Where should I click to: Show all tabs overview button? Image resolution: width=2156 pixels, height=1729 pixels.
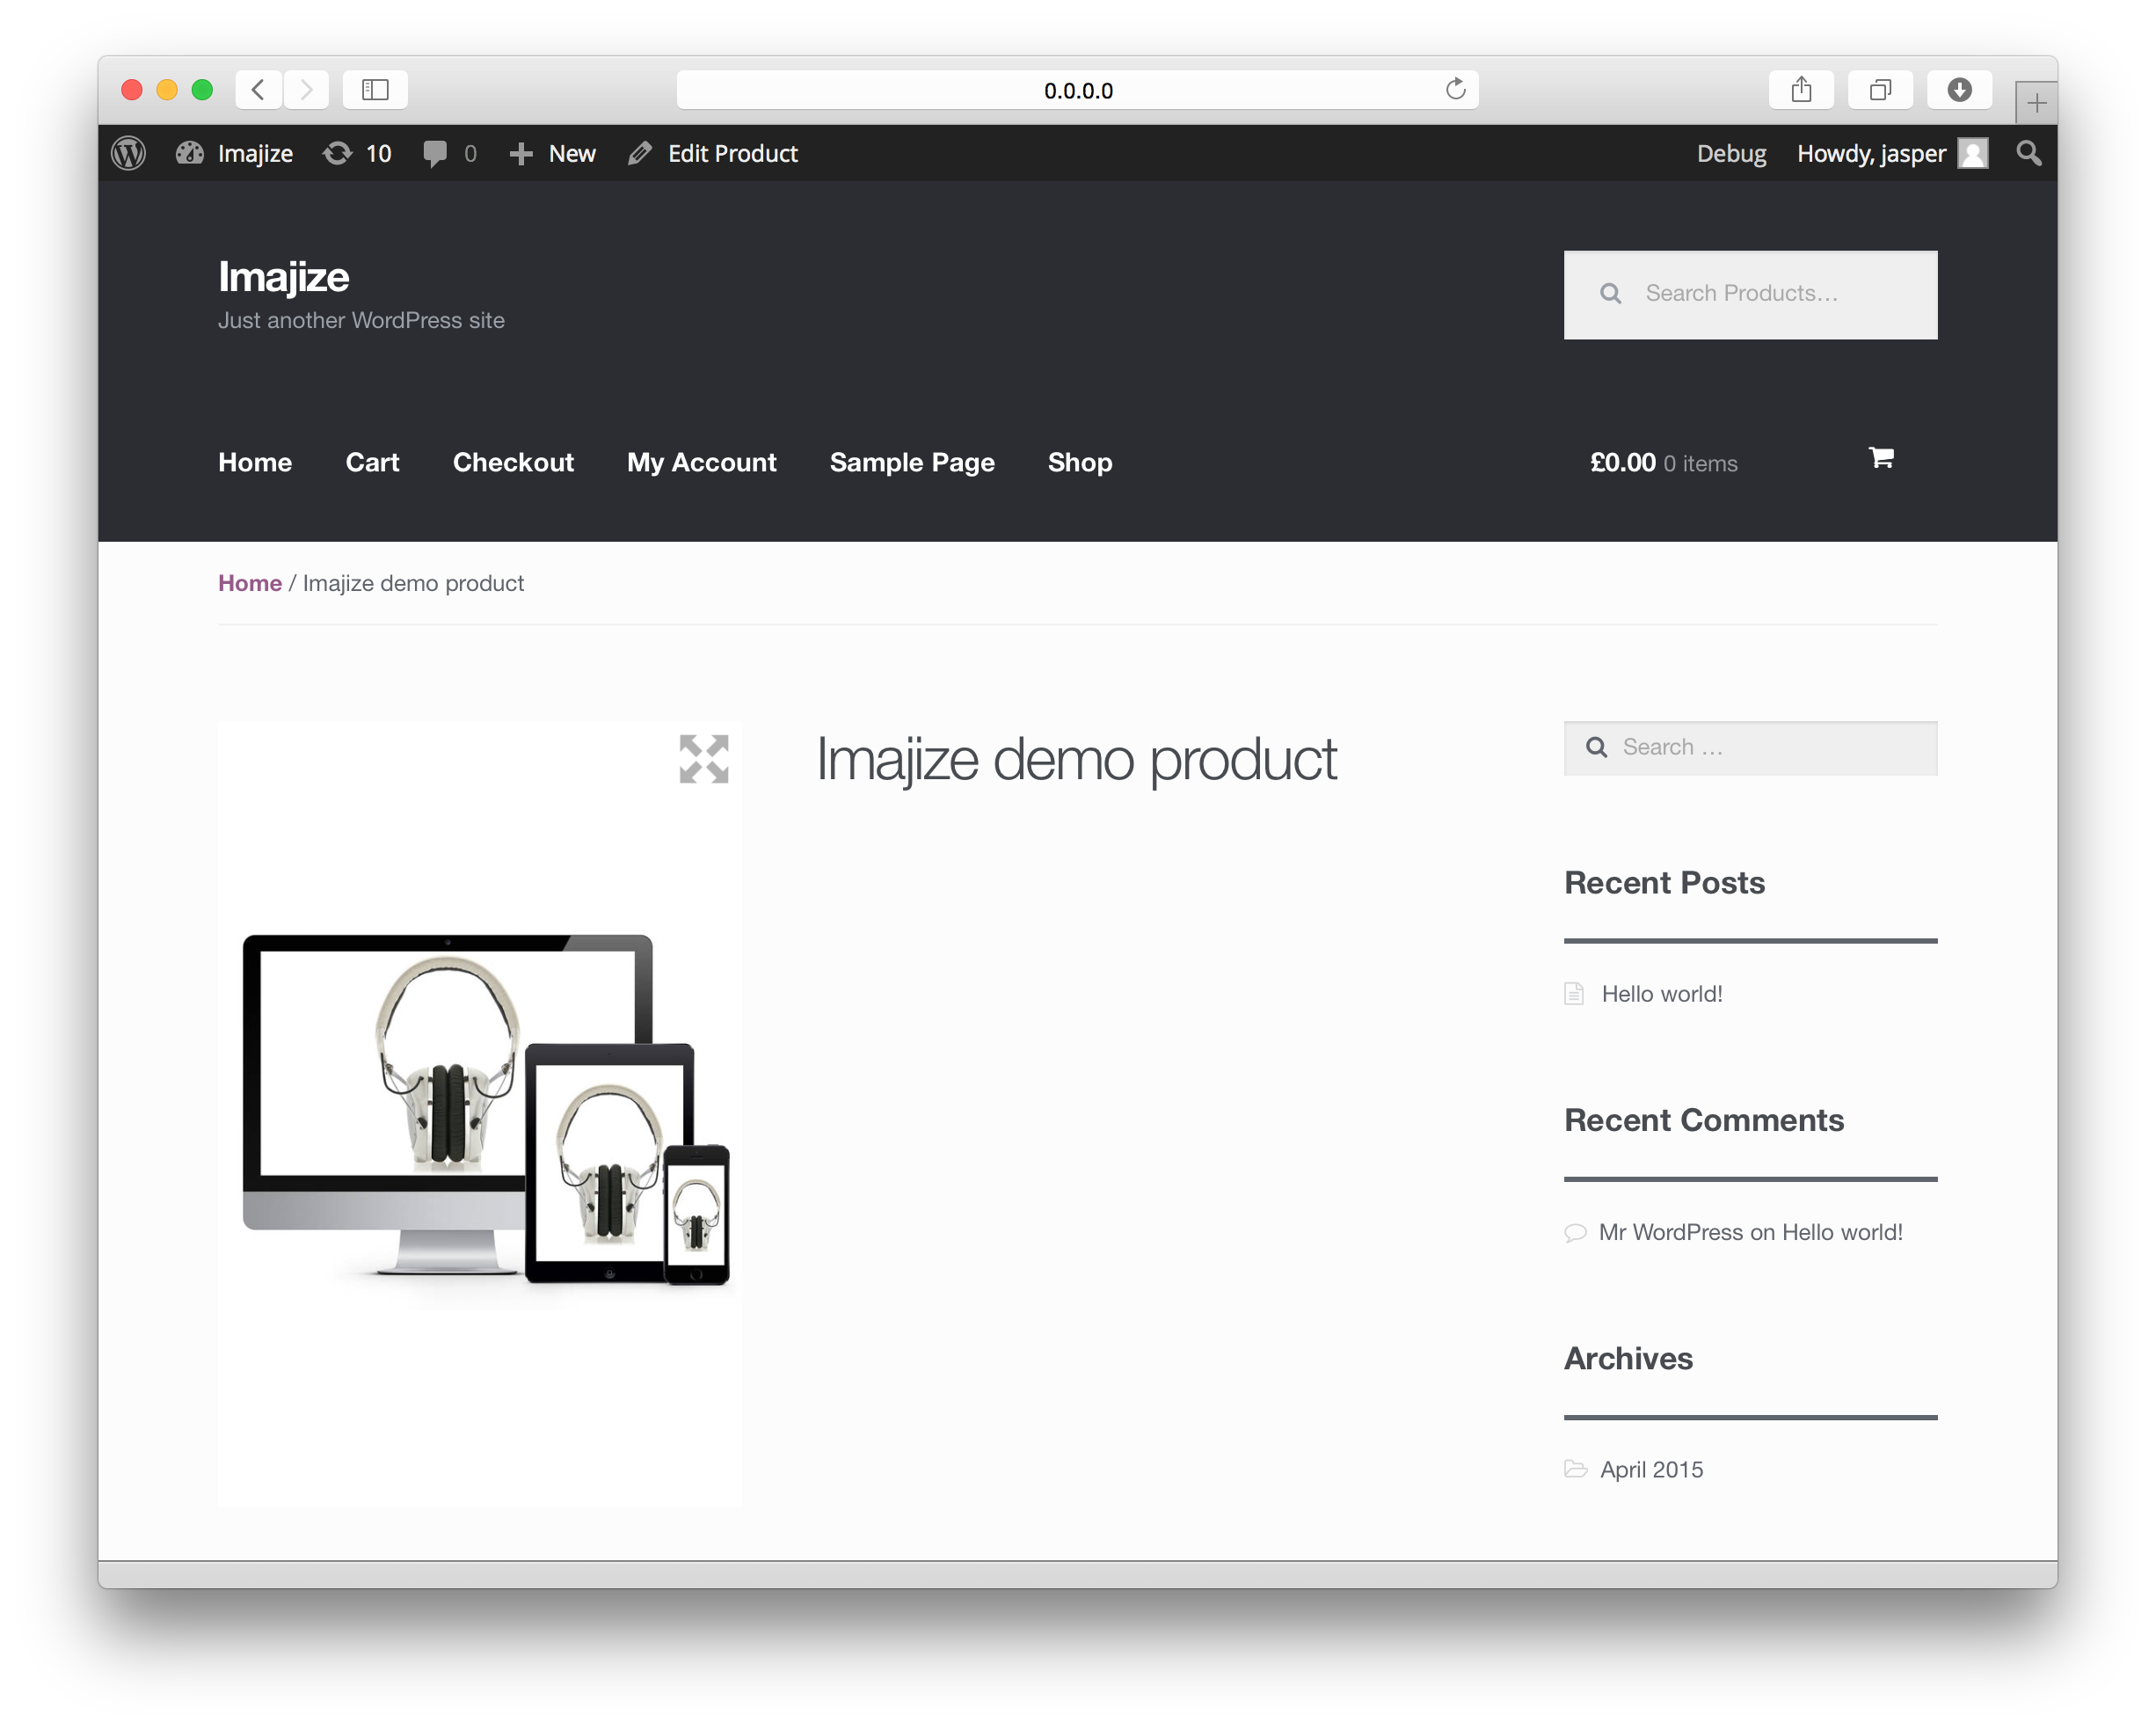(1880, 89)
